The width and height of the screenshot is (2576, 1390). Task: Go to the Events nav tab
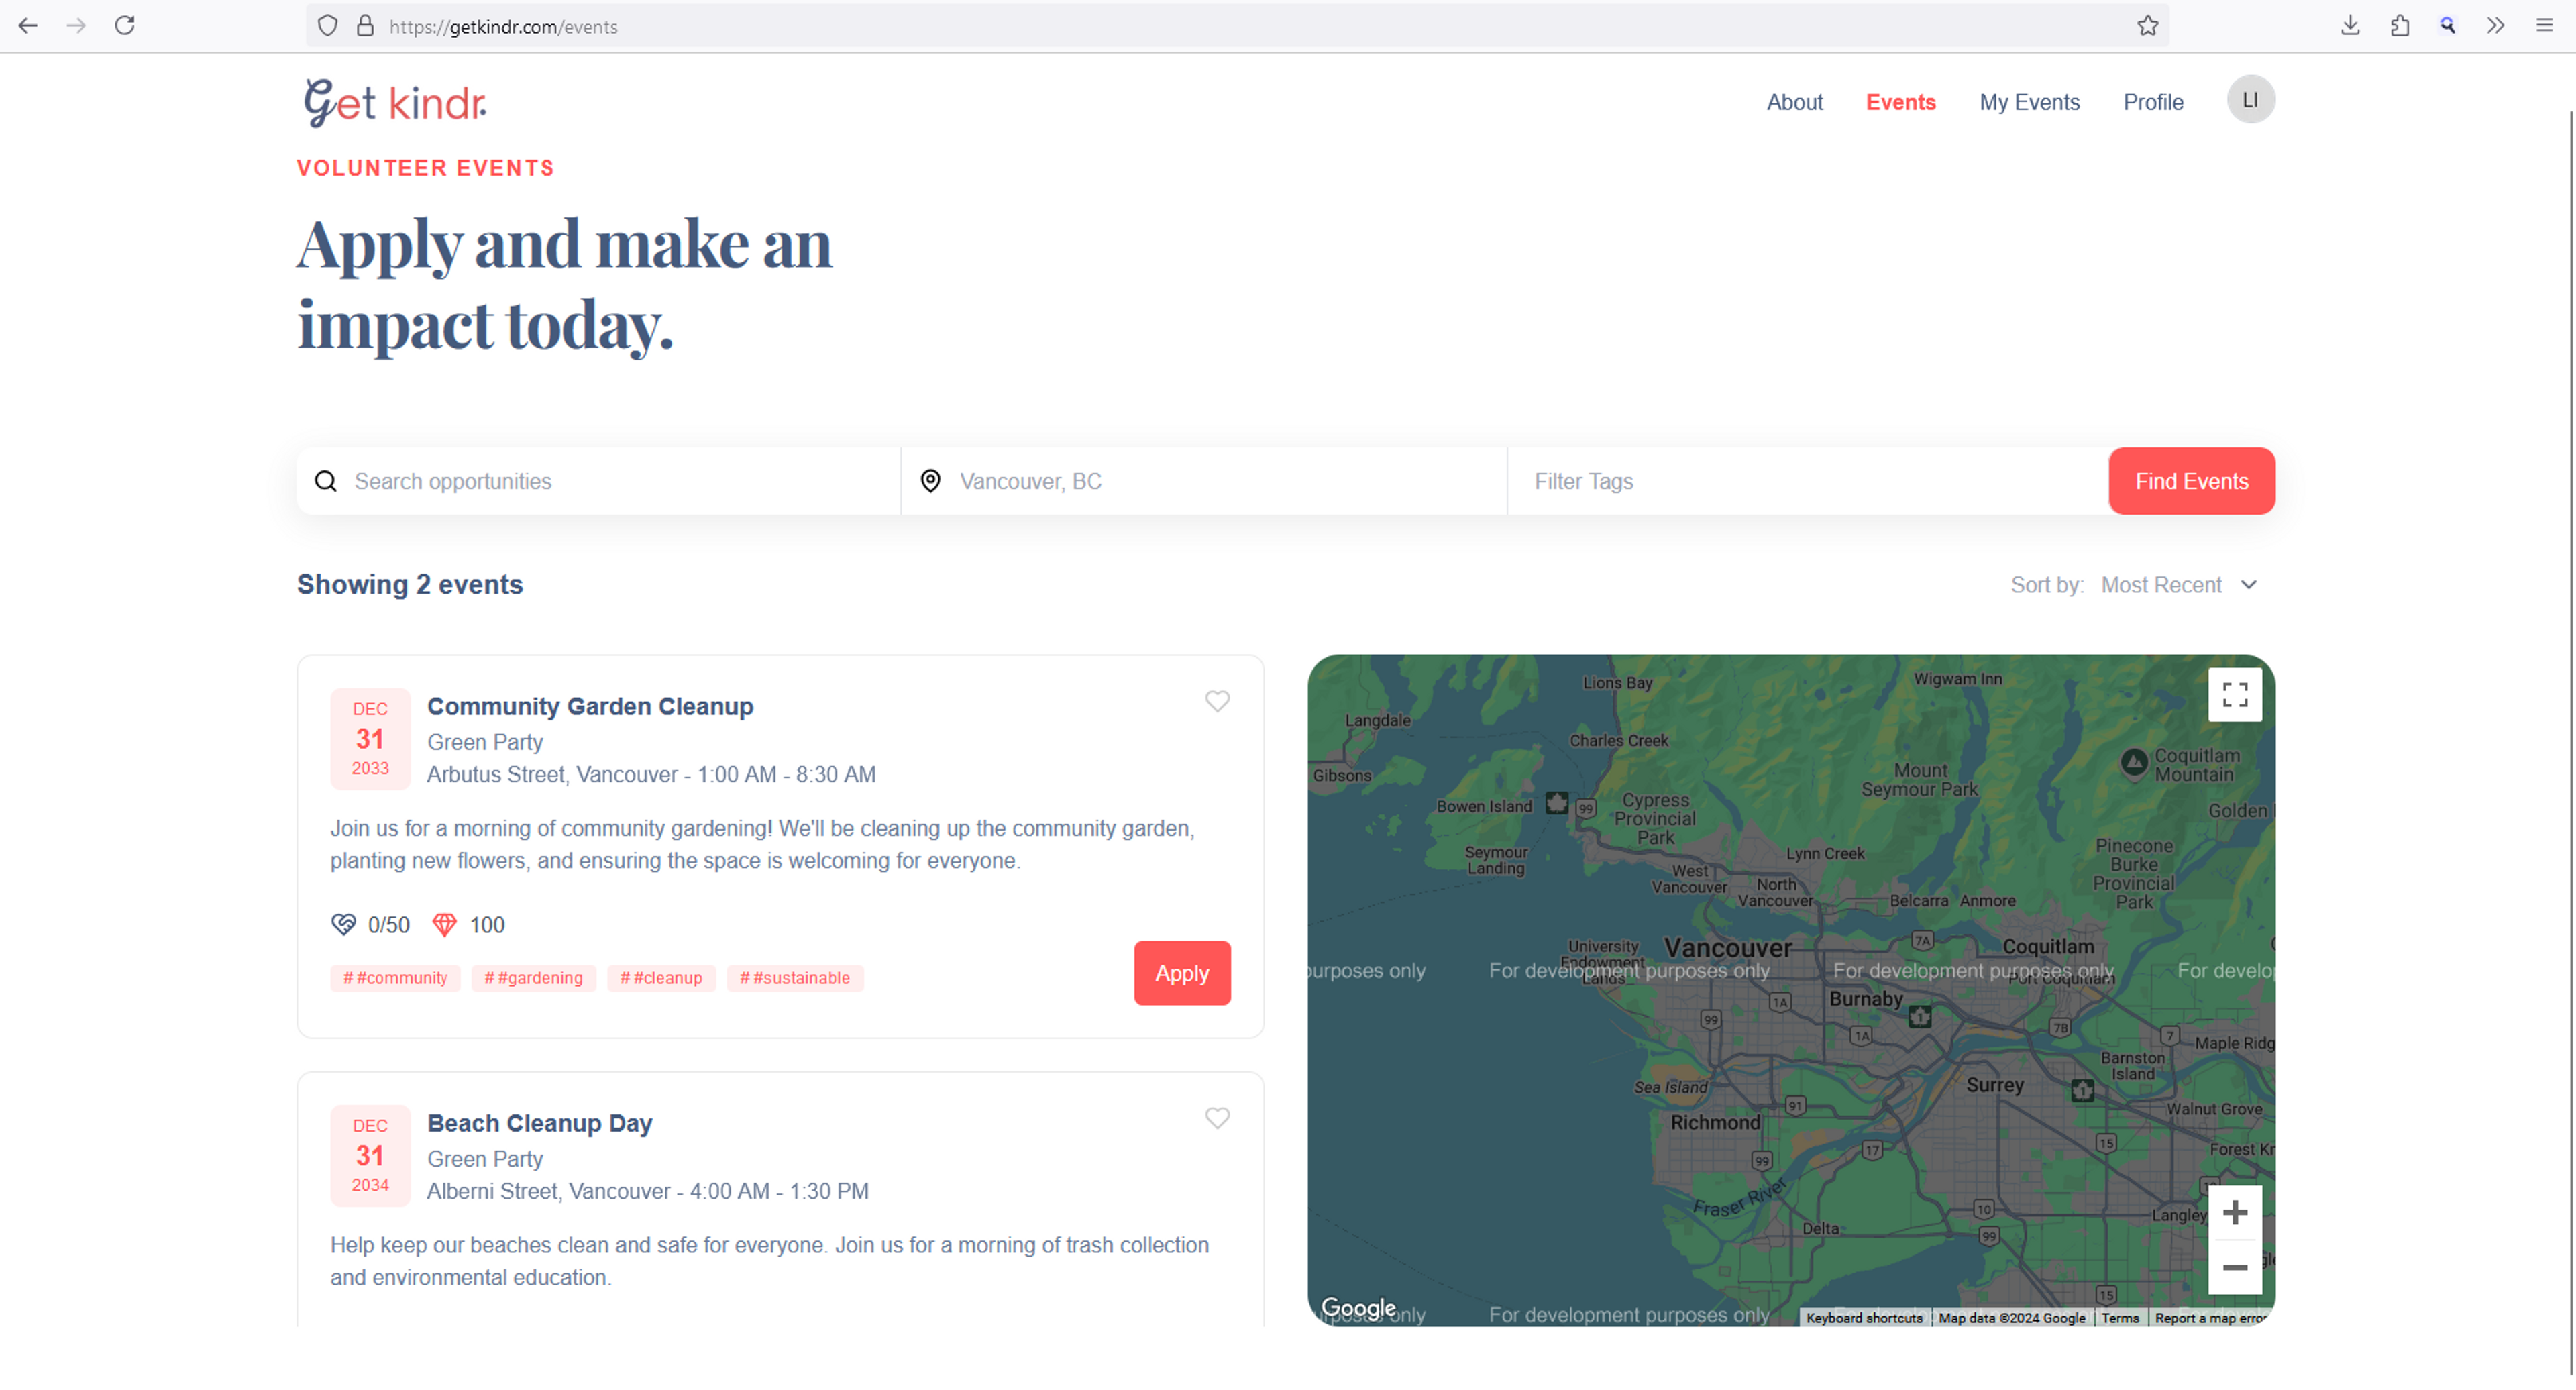(x=1900, y=102)
